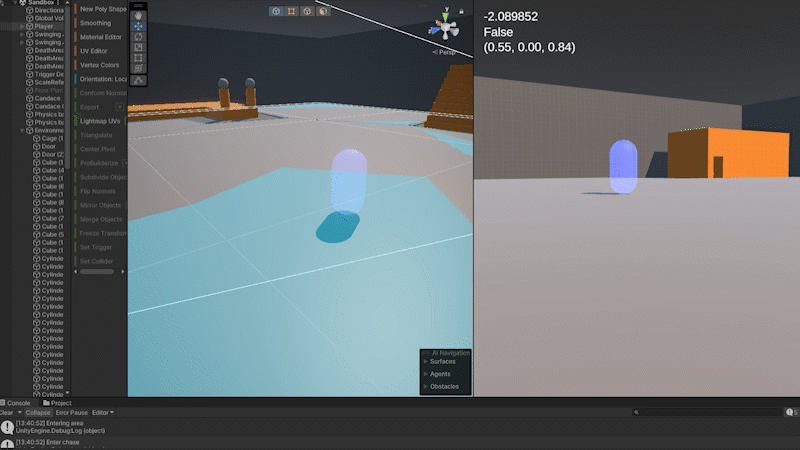Open the ProBuilder Material Editor
This screenshot has width=800, height=450.
(x=100, y=37)
